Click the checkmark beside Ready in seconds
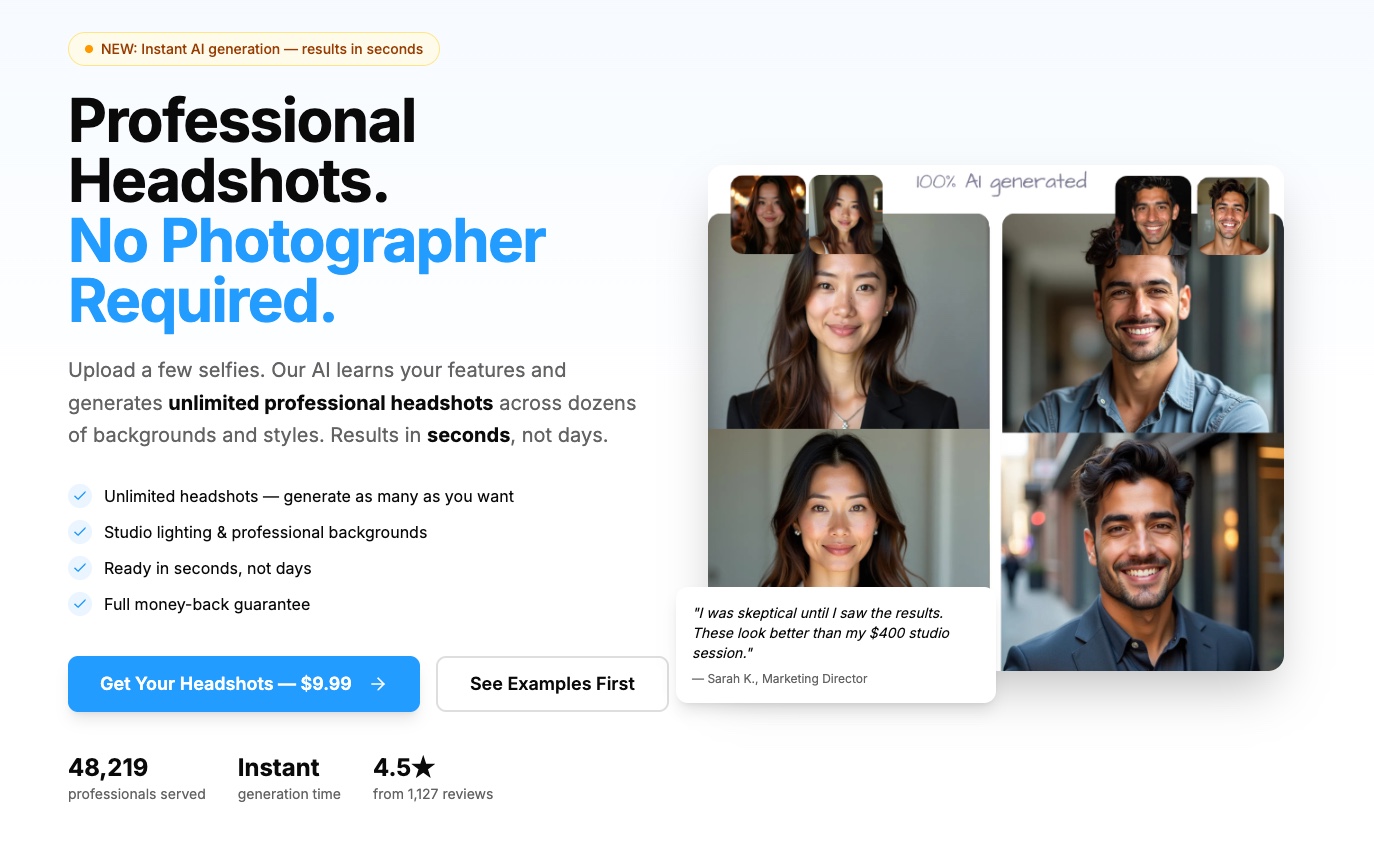The width and height of the screenshot is (1374, 844). tap(80, 568)
